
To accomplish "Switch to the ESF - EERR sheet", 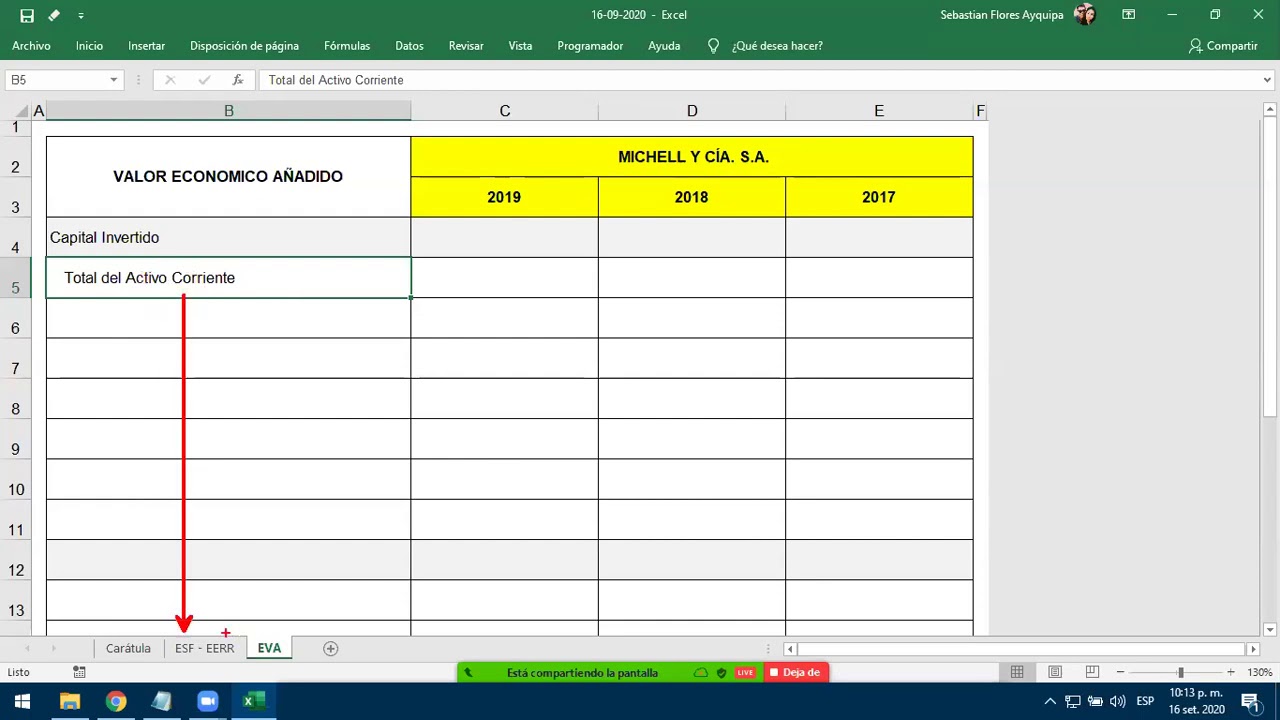I will (x=204, y=648).
